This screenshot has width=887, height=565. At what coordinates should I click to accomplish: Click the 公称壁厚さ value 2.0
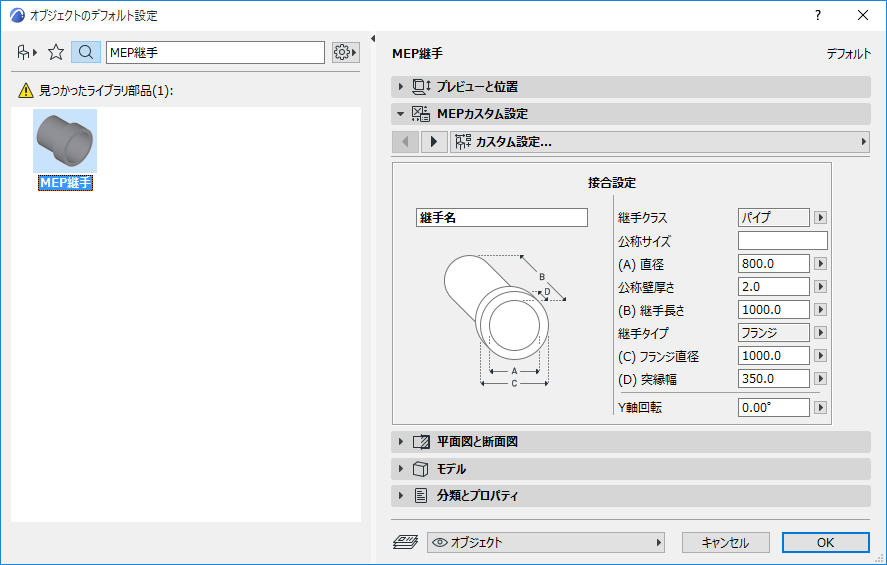pyautogui.click(x=773, y=287)
